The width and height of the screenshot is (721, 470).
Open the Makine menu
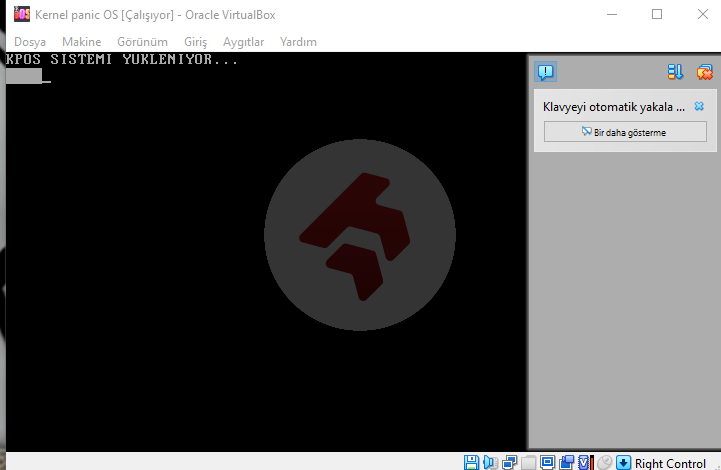click(x=81, y=42)
